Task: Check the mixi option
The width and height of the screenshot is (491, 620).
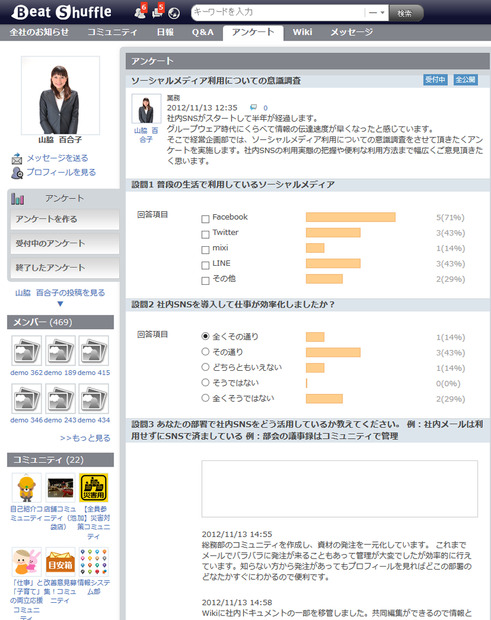Action: pos(205,250)
